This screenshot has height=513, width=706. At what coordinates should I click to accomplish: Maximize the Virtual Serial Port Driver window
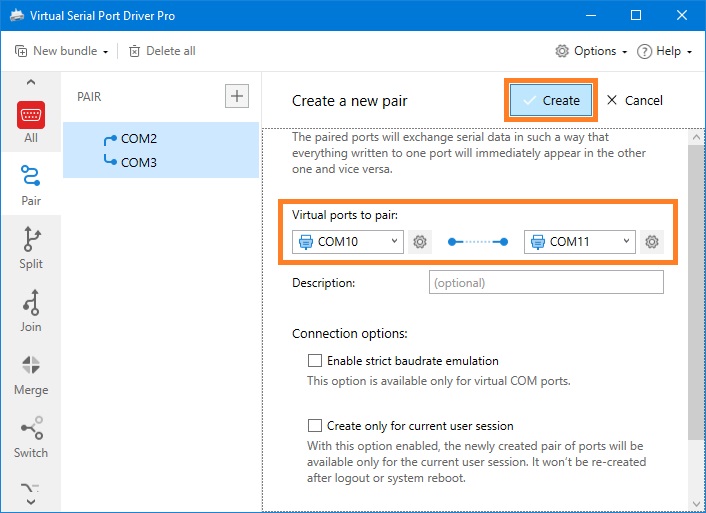tap(636, 15)
